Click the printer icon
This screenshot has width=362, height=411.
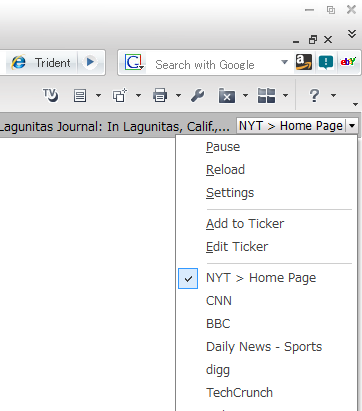pos(160,95)
